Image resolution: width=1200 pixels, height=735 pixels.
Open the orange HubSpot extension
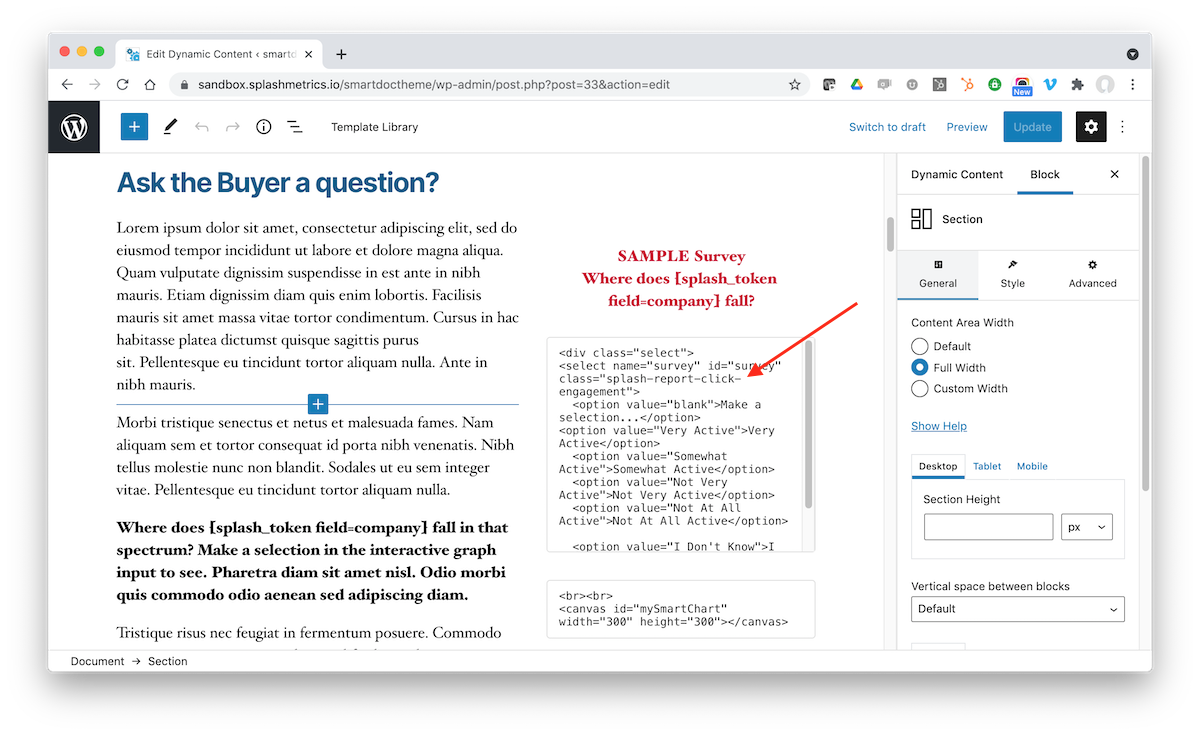point(967,85)
